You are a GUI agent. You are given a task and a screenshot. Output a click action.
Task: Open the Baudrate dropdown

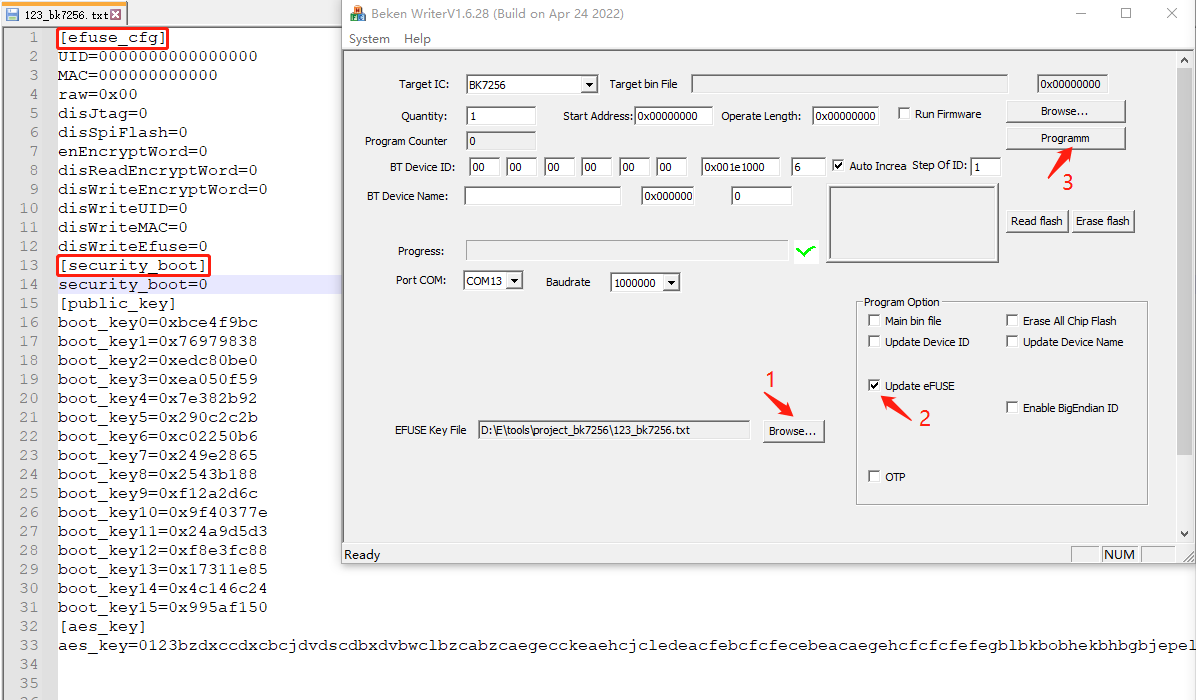670,283
